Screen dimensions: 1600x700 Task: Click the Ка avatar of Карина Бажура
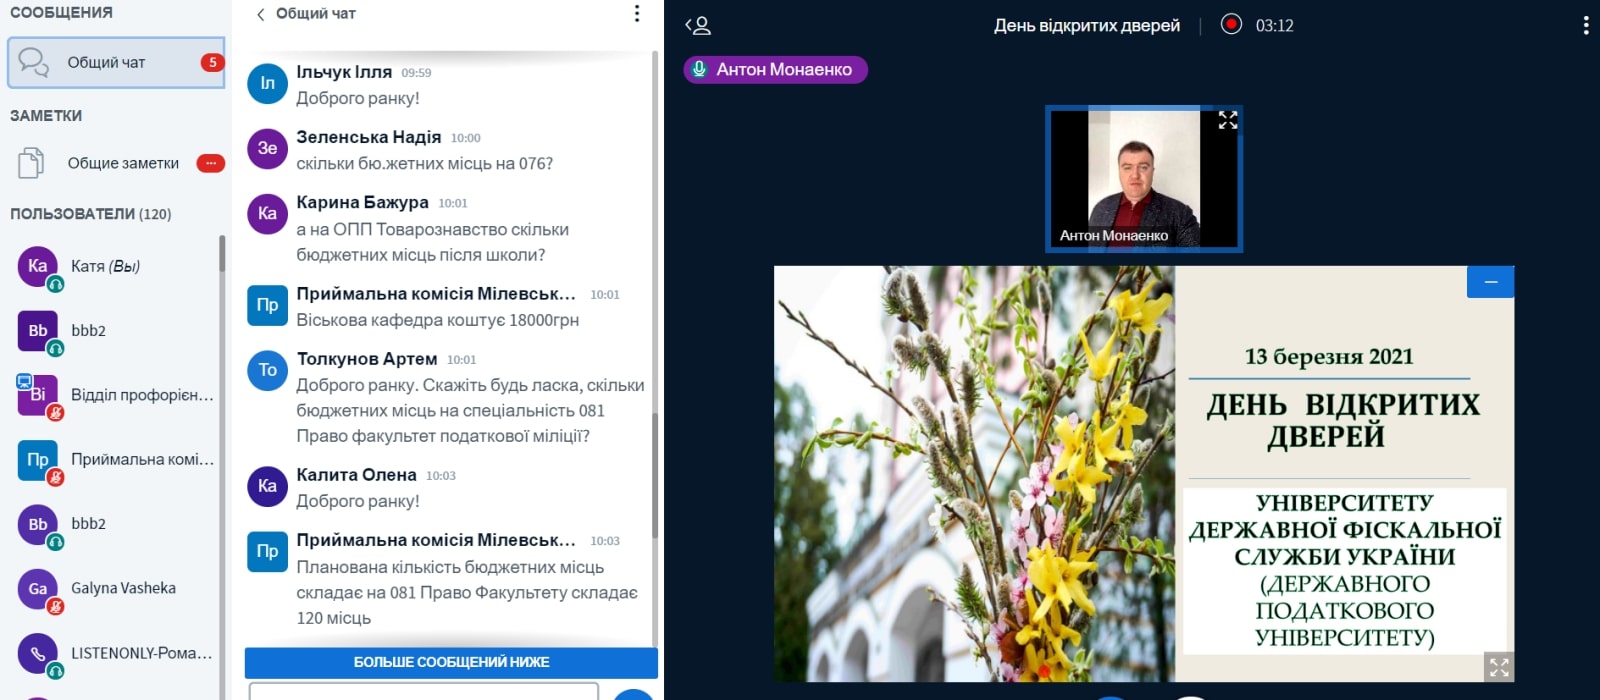click(x=267, y=213)
